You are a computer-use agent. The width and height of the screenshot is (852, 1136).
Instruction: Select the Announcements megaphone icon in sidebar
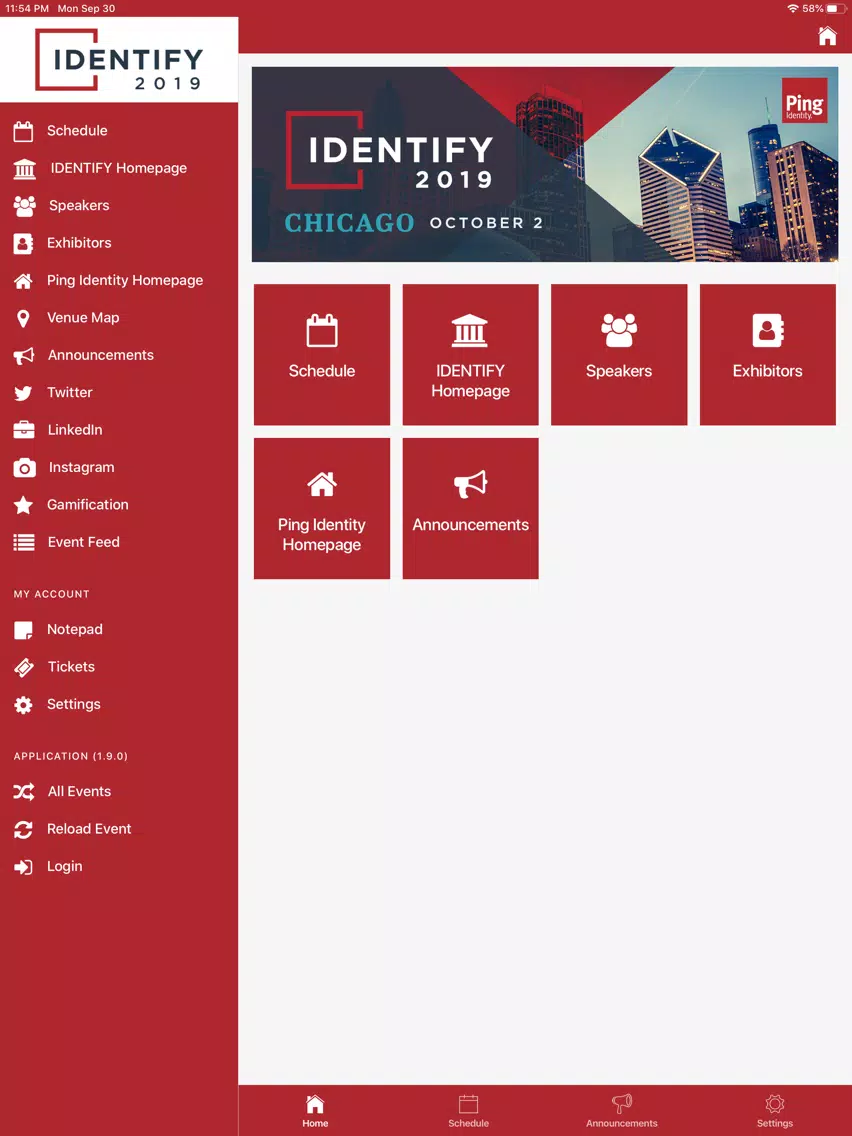[24, 356]
